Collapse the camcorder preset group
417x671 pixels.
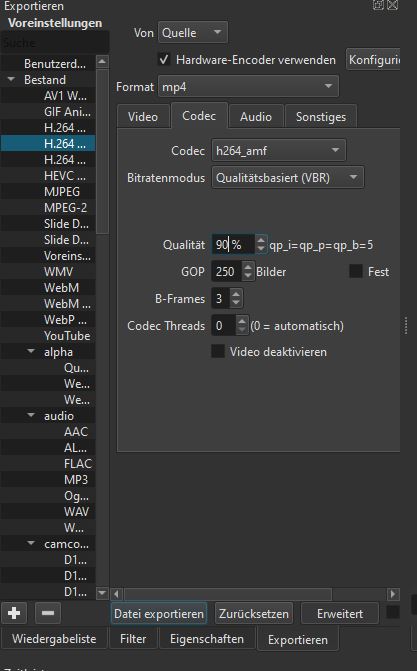click(31, 543)
